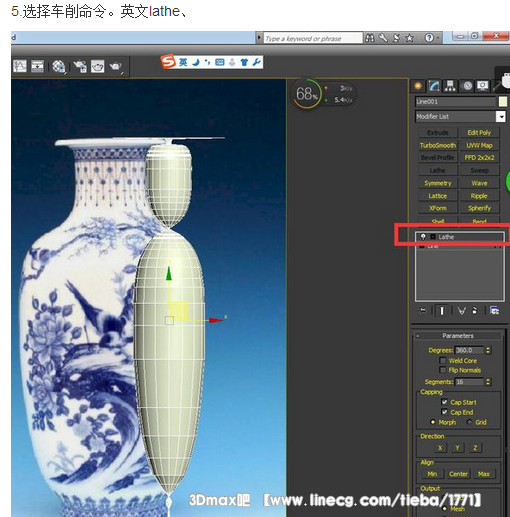This screenshot has width=510, height=517.
Task: Open Sogou soft keyboard icon
Action: [220, 62]
